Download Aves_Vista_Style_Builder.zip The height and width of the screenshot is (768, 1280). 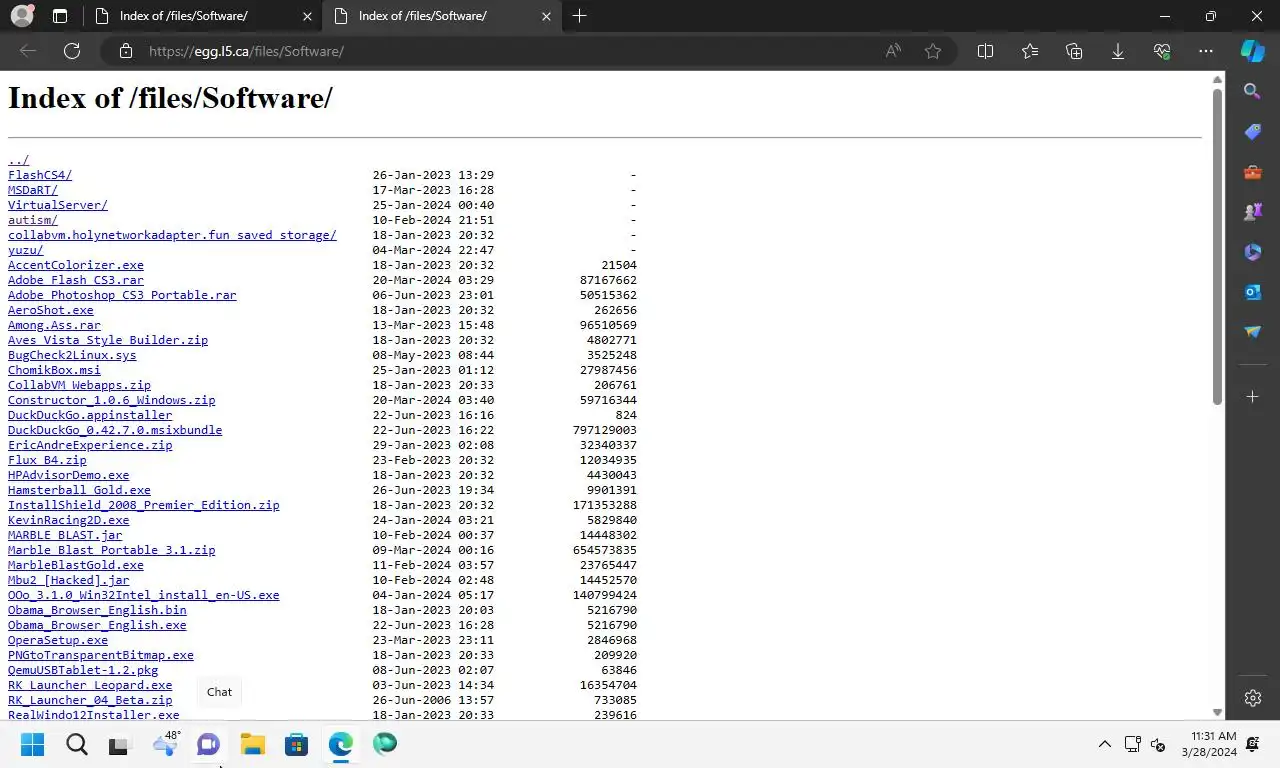(108, 340)
